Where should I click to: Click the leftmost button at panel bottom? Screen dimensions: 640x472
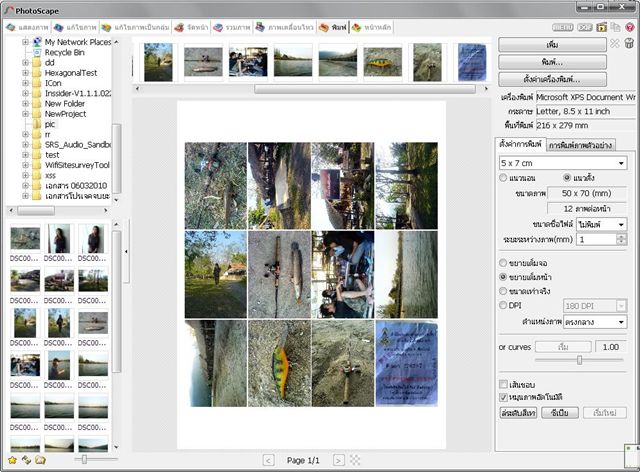pos(518,413)
